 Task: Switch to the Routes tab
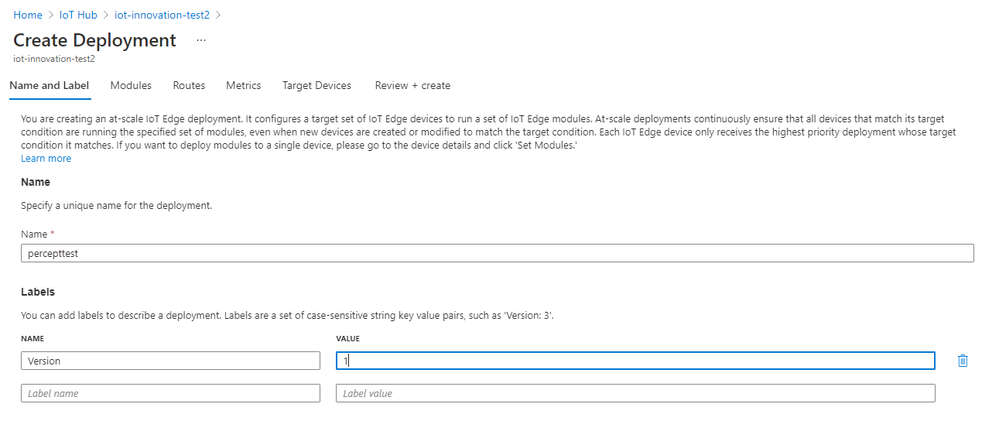189,85
